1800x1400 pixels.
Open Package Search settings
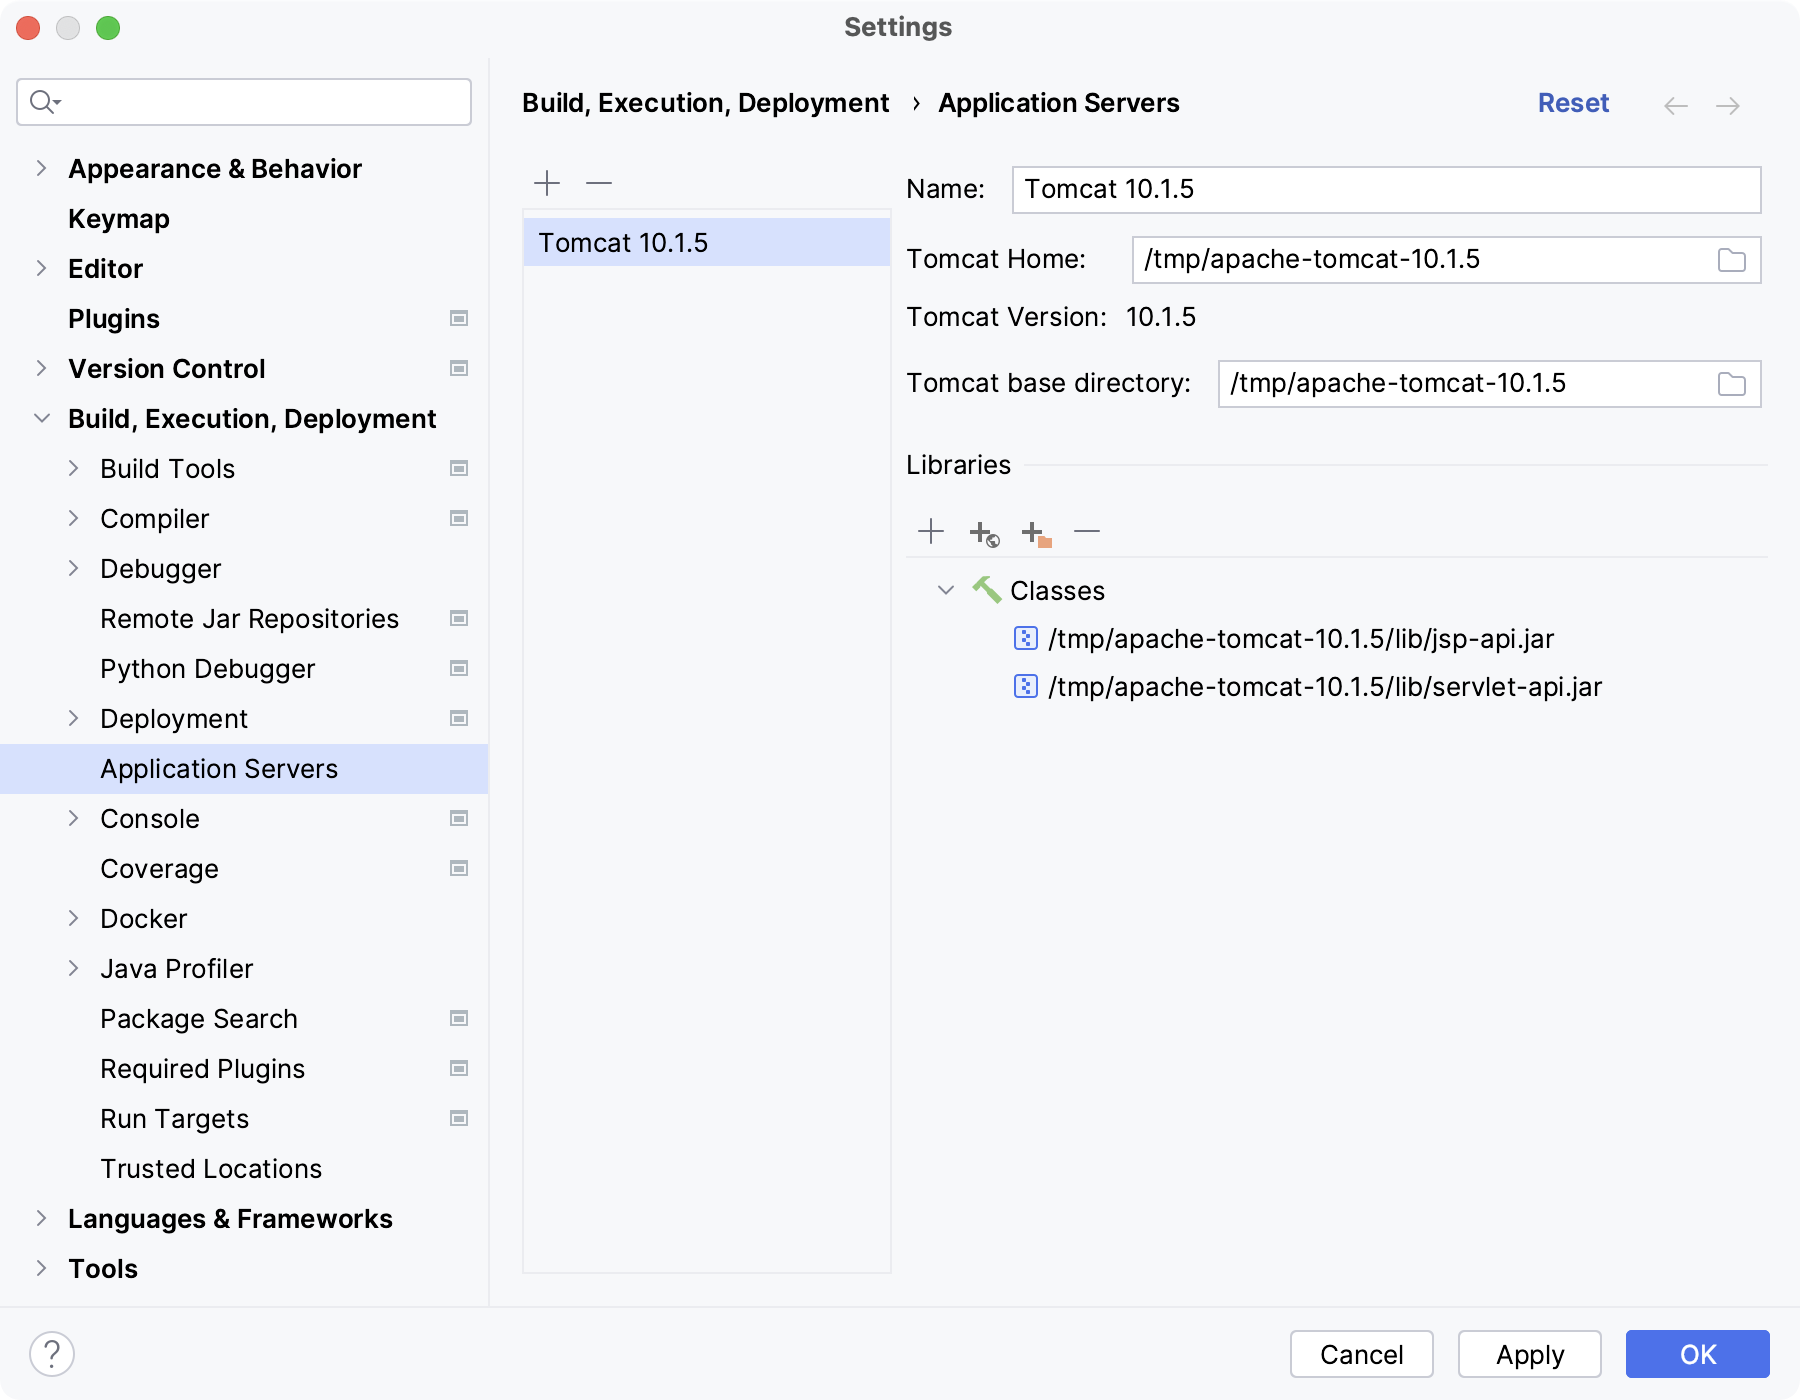[x=199, y=1019]
